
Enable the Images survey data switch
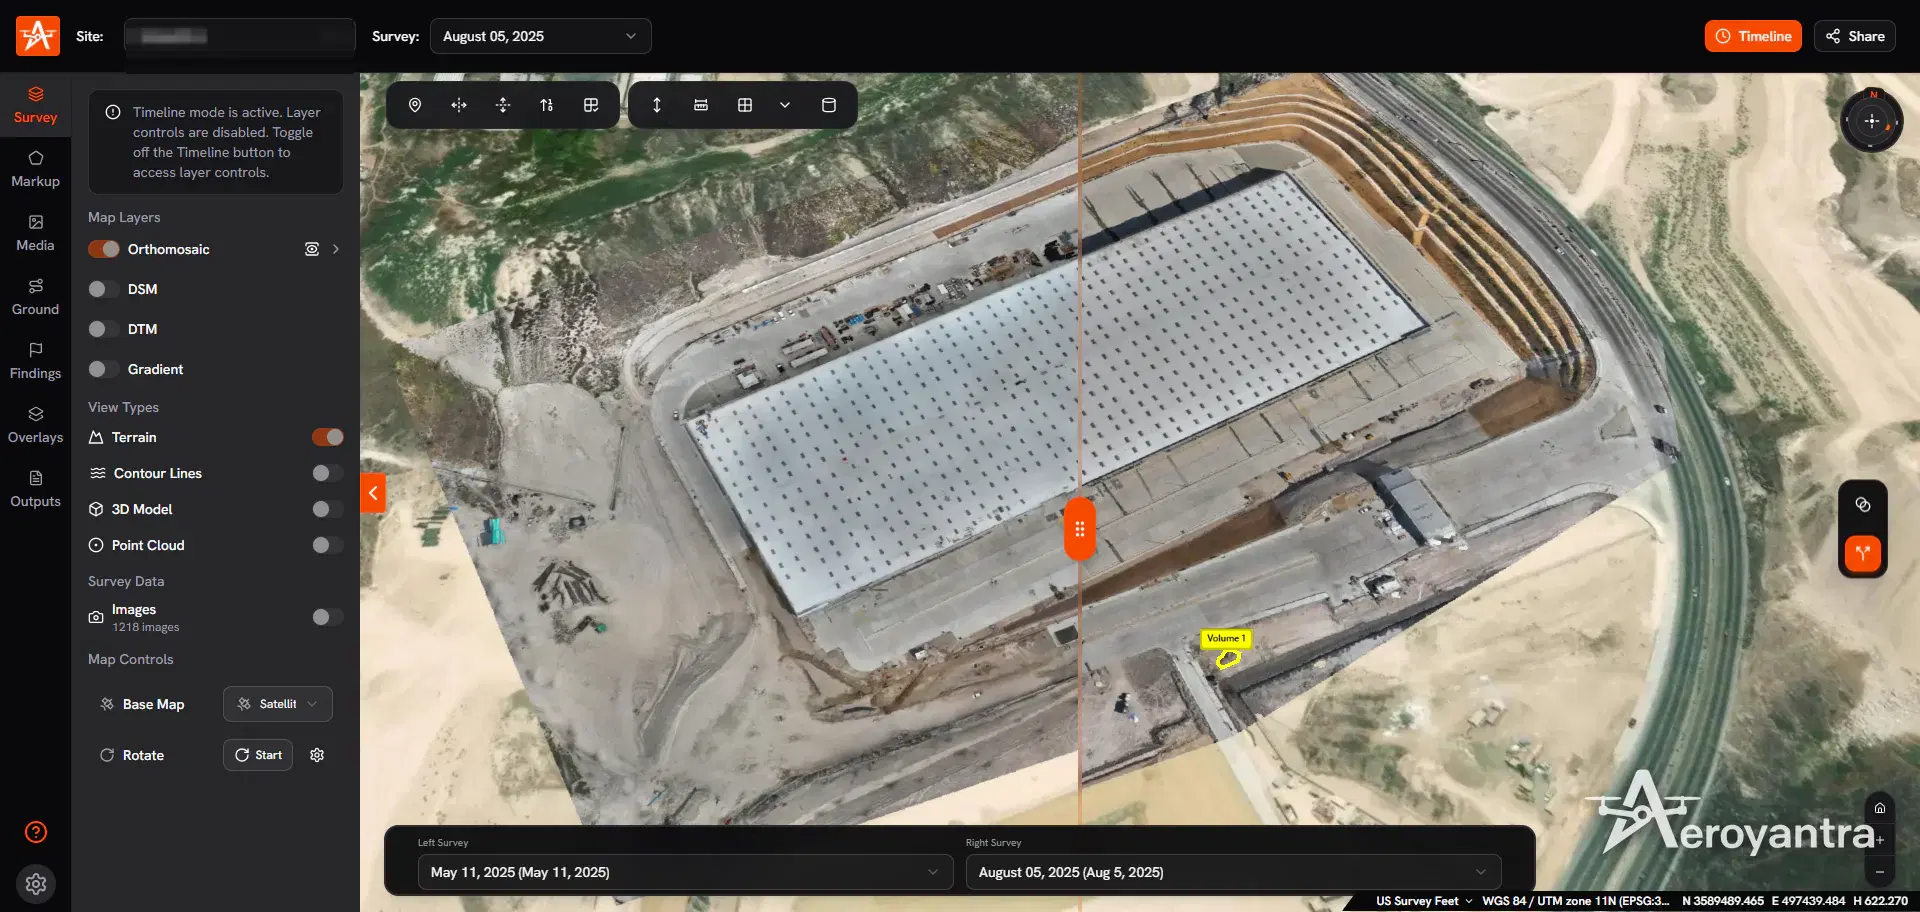coord(328,617)
